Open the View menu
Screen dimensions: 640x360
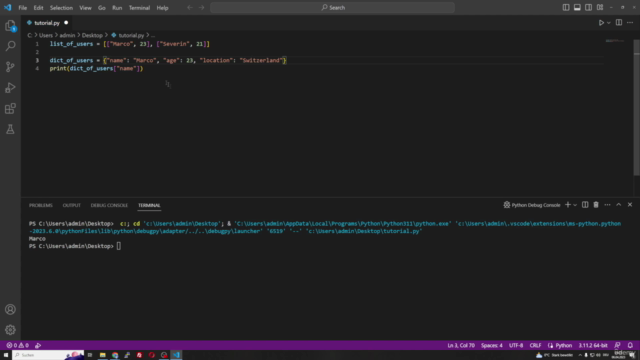[85, 8]
